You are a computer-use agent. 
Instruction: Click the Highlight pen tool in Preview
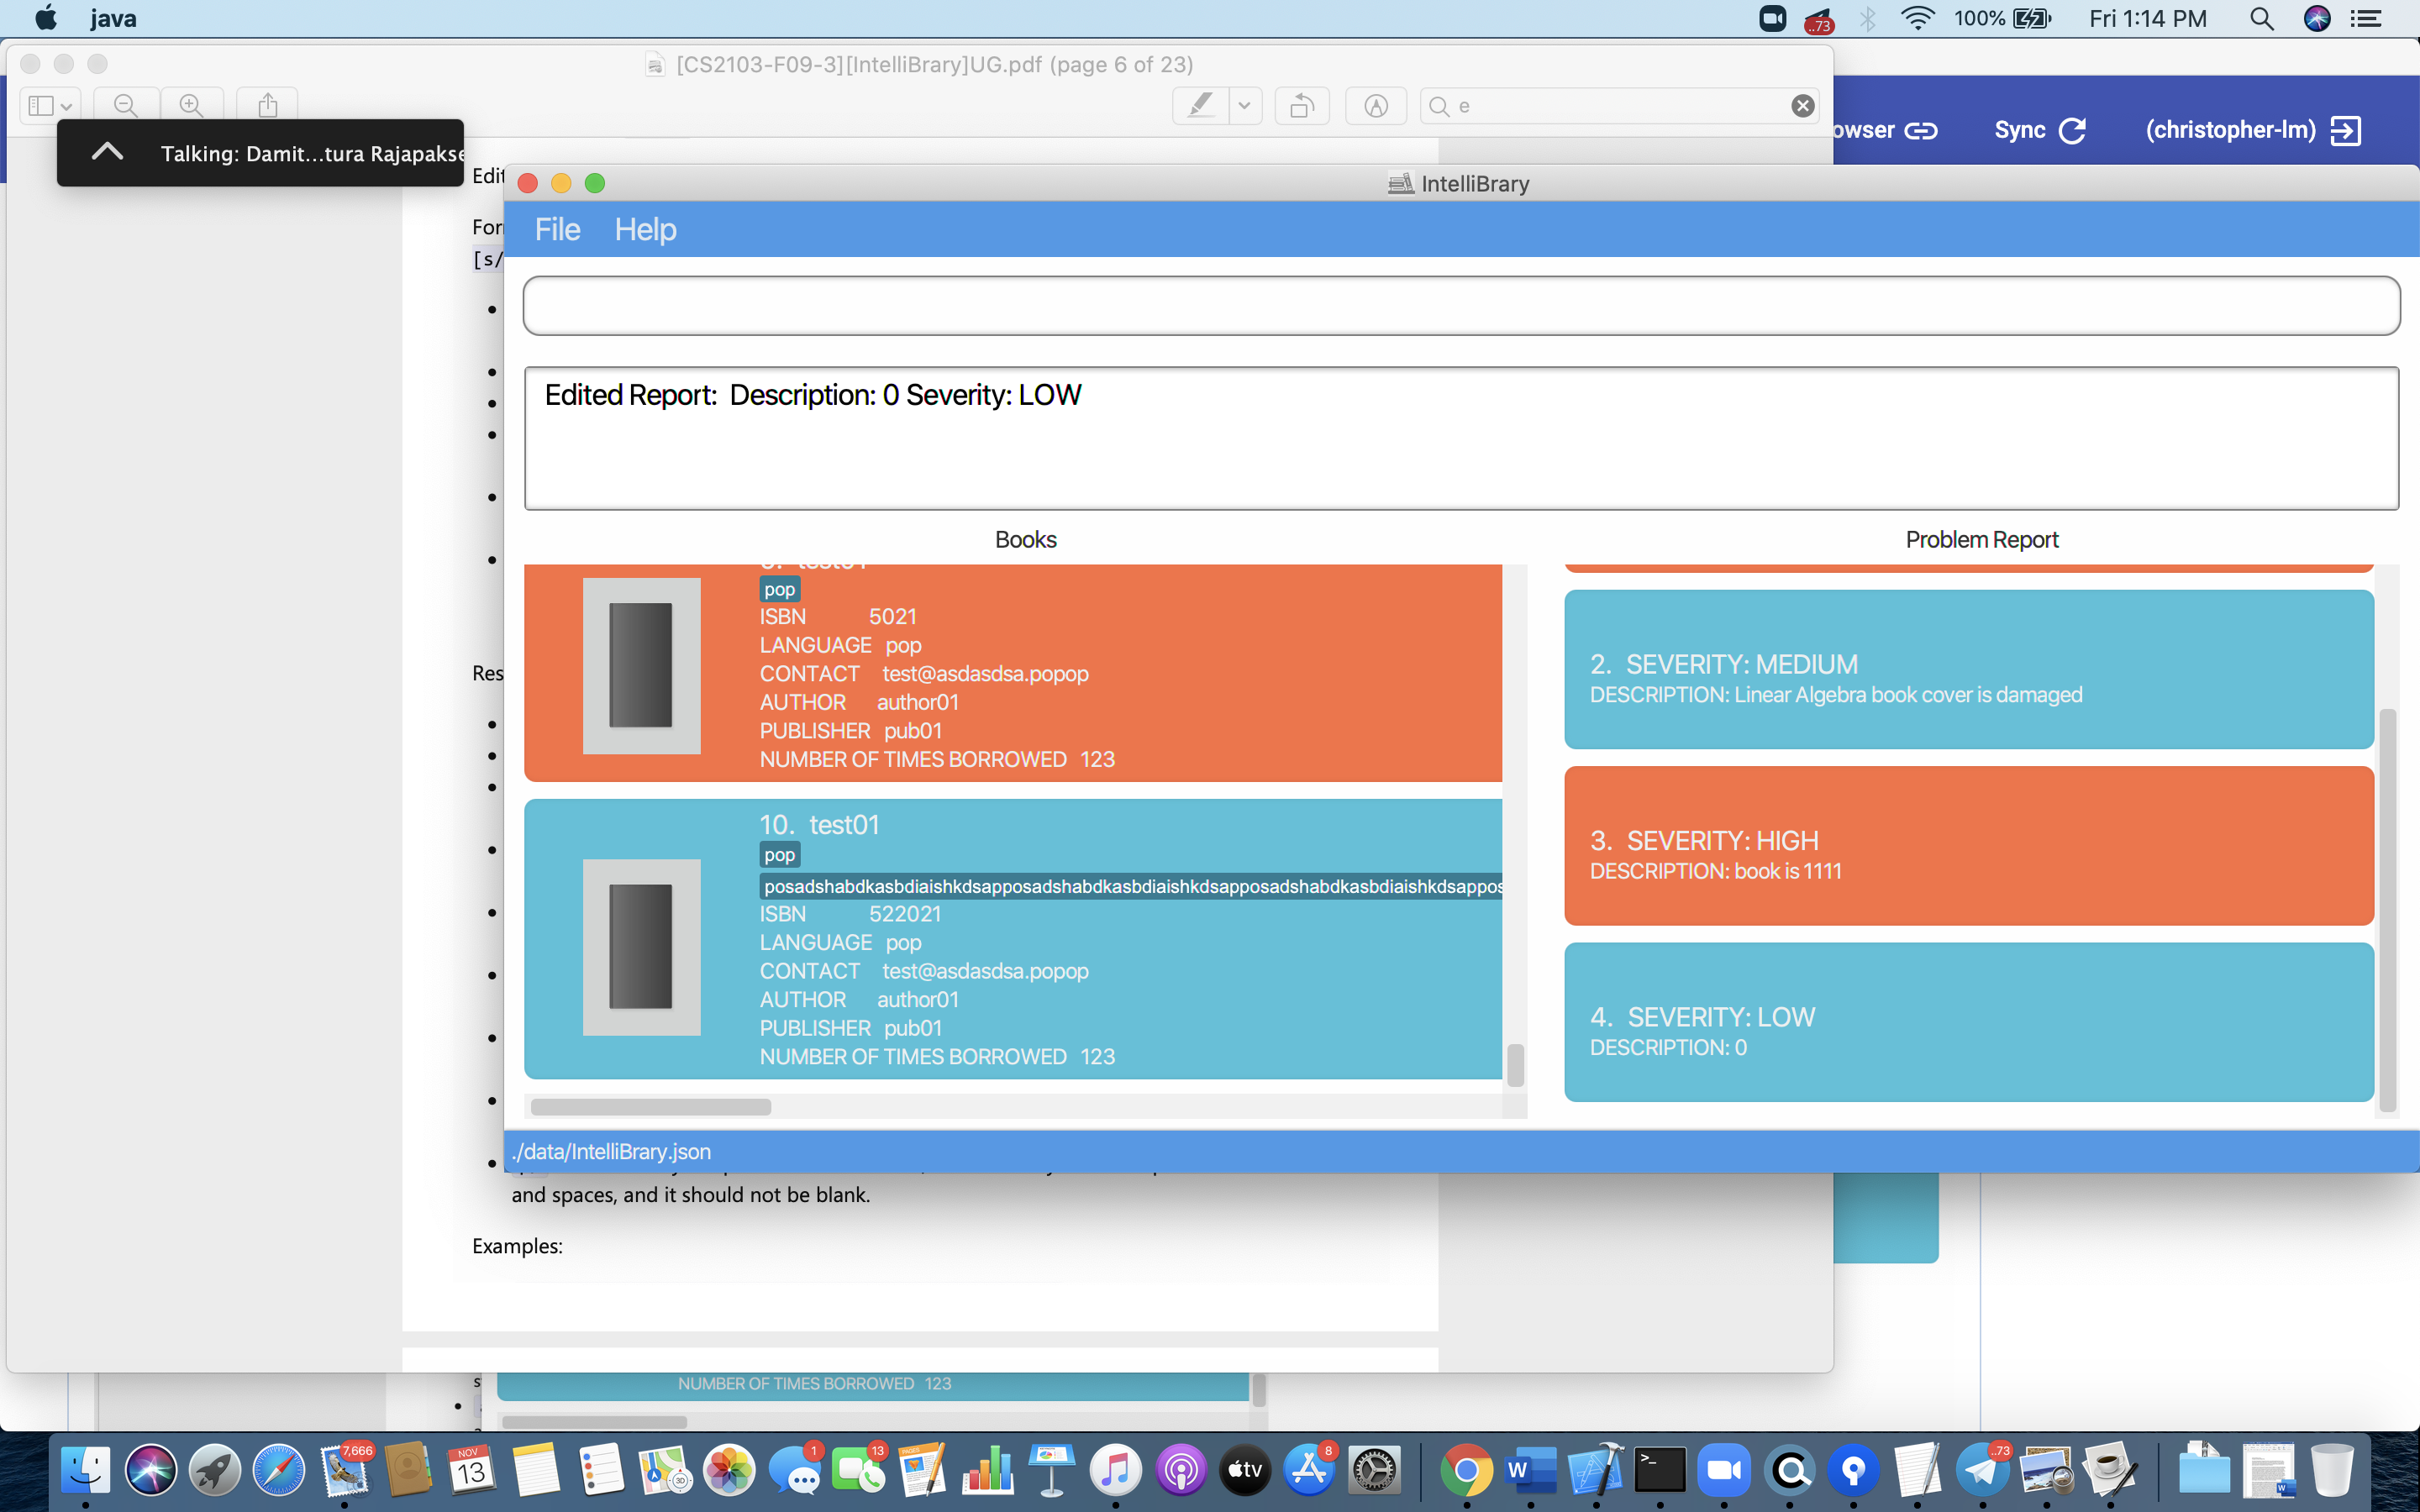pyautogui.click(x=1201, y=105)
